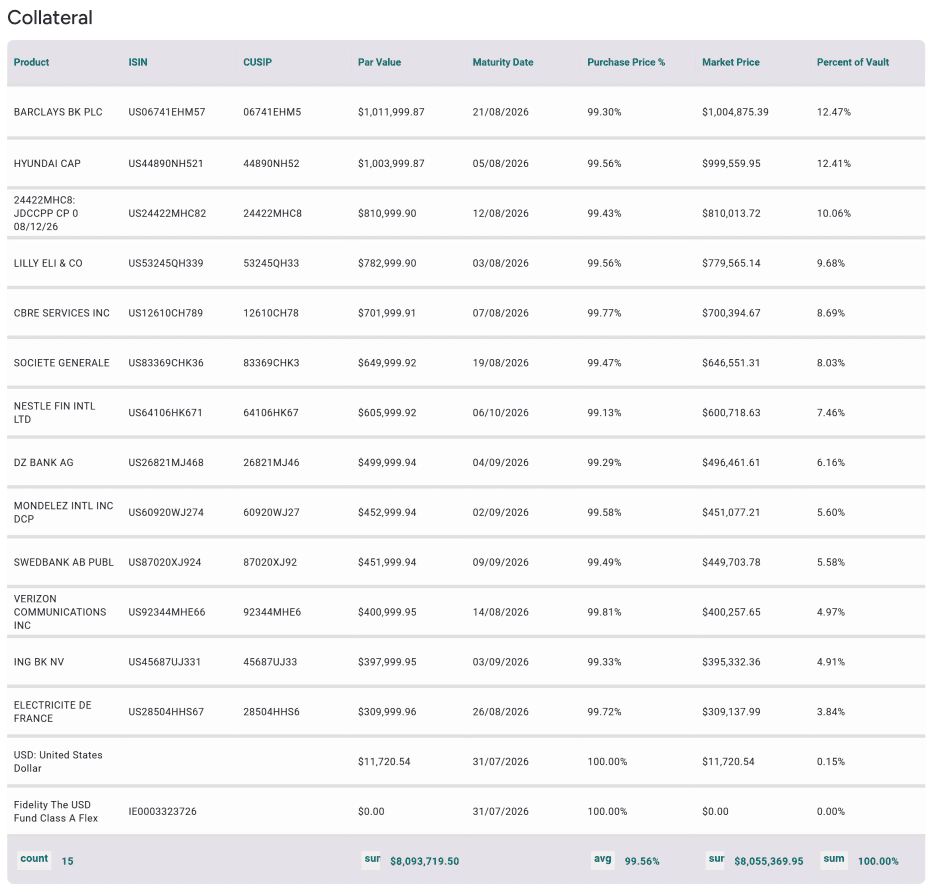The width and height of the screenshot is (938, 892).
Task: Sort by Purchase Price % header
Action: coord(626,62)
